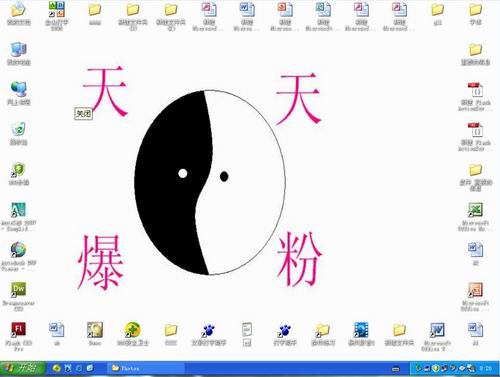Click the language bar icon on the taskbar

pos(396,369)
